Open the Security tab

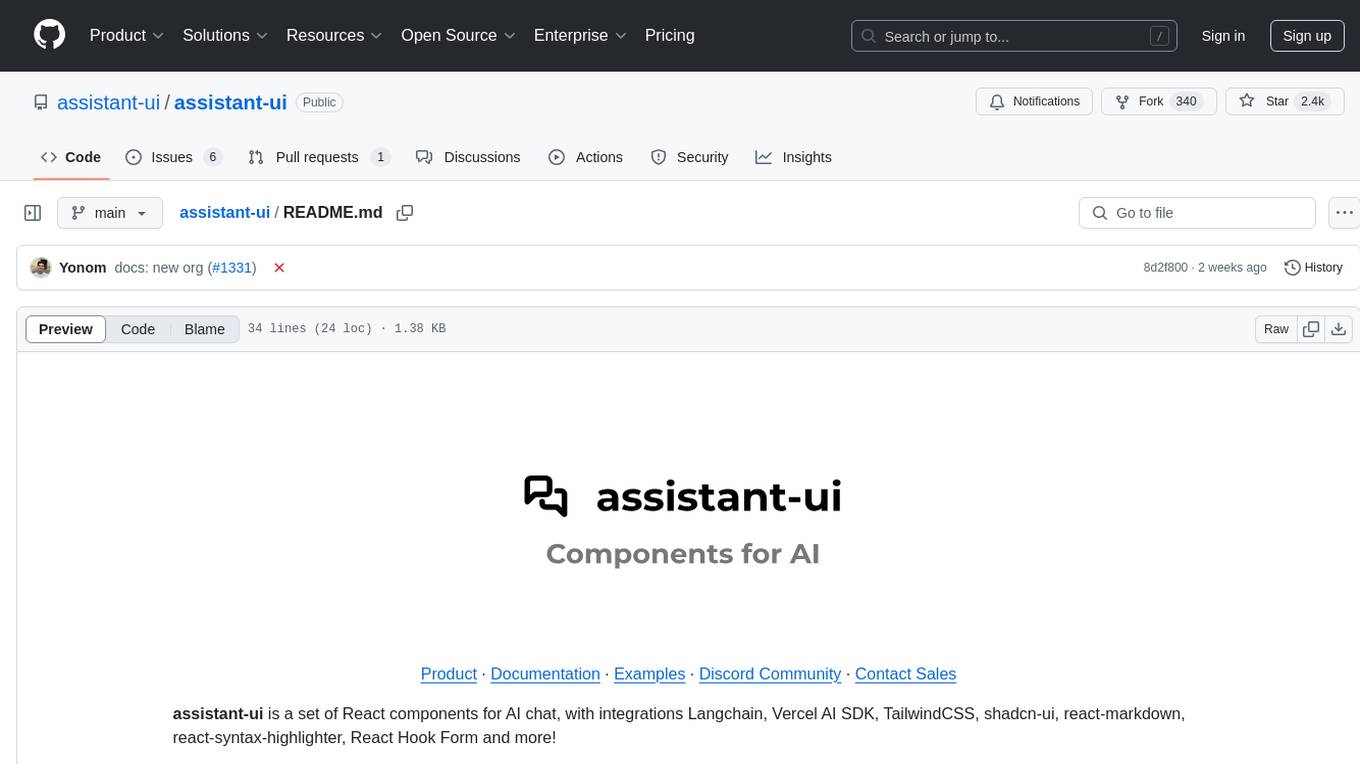coord(690,157)
